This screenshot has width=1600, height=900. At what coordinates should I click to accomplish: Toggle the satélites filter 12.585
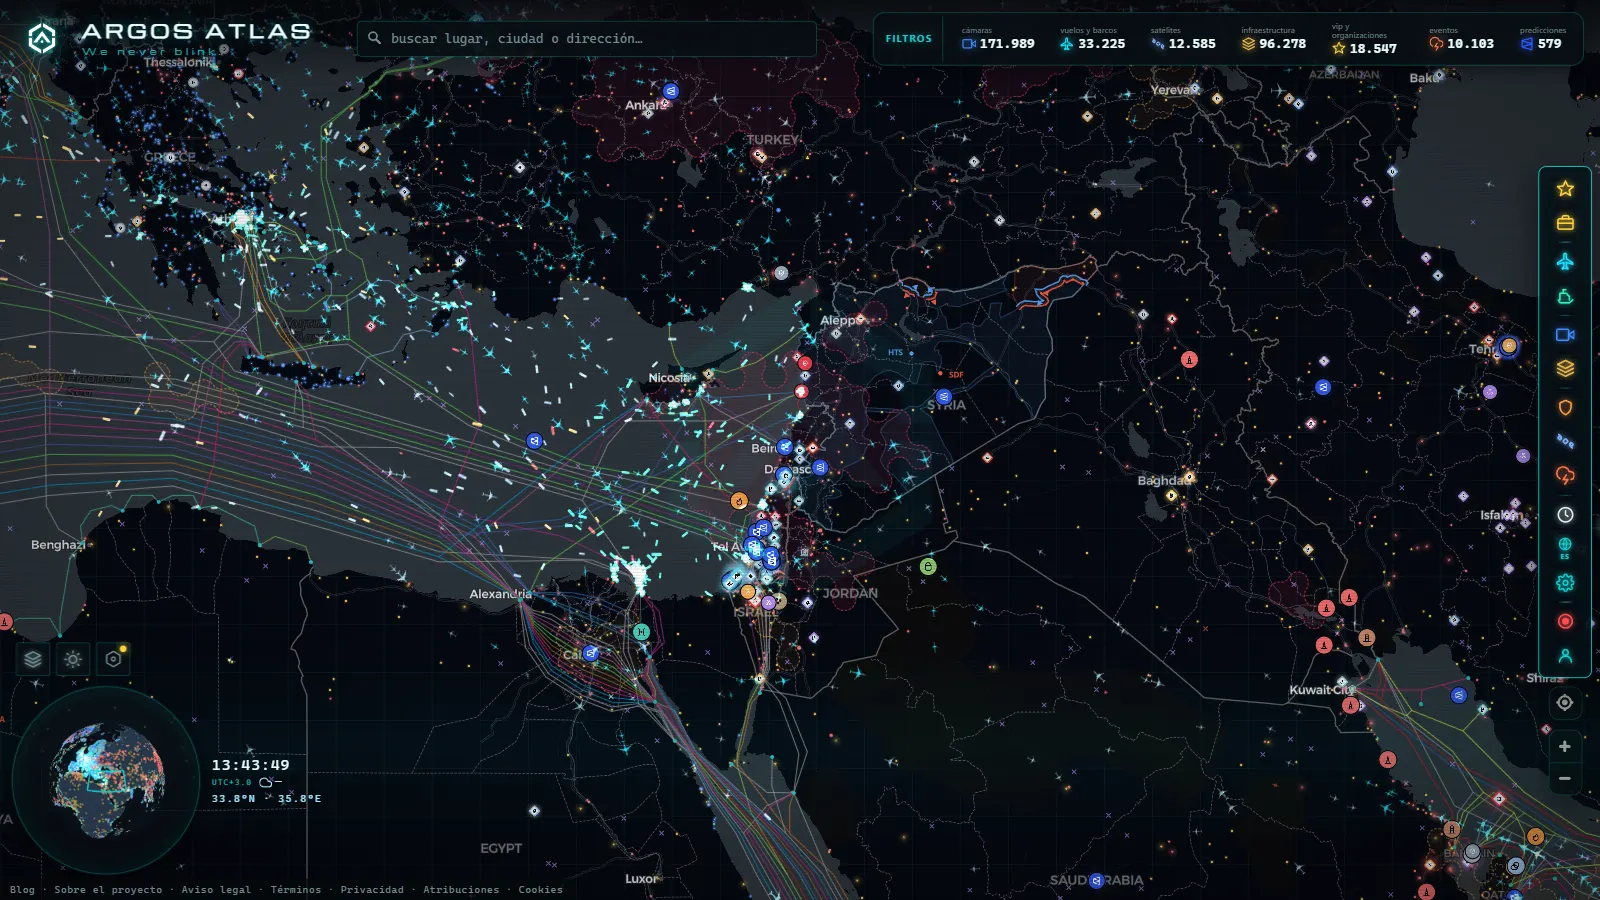coord(1183,39)
